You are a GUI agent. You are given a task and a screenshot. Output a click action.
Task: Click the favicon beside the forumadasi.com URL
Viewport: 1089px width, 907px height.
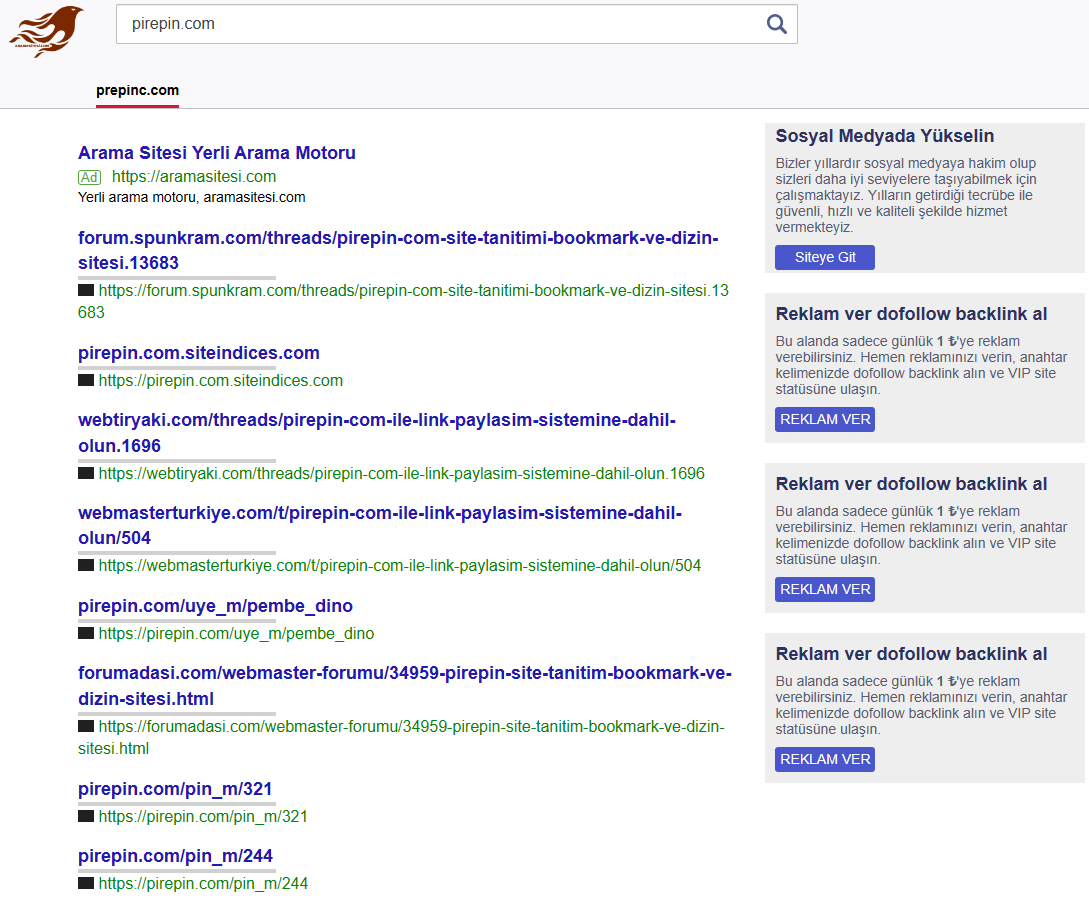tap(86, 726)
